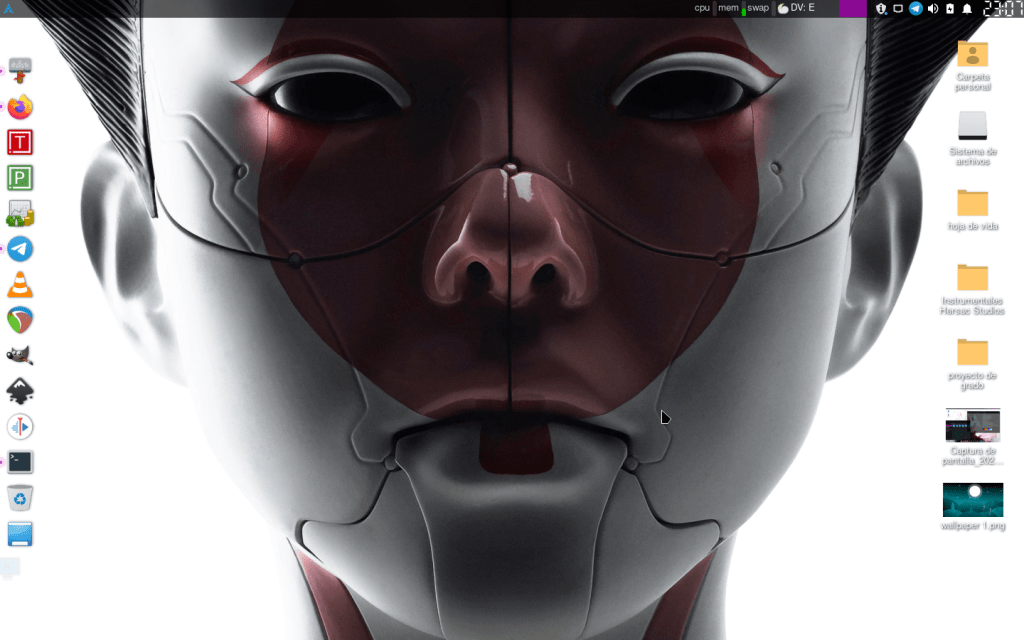
Task: Start VLC media player
Action: tap(20, 285)
